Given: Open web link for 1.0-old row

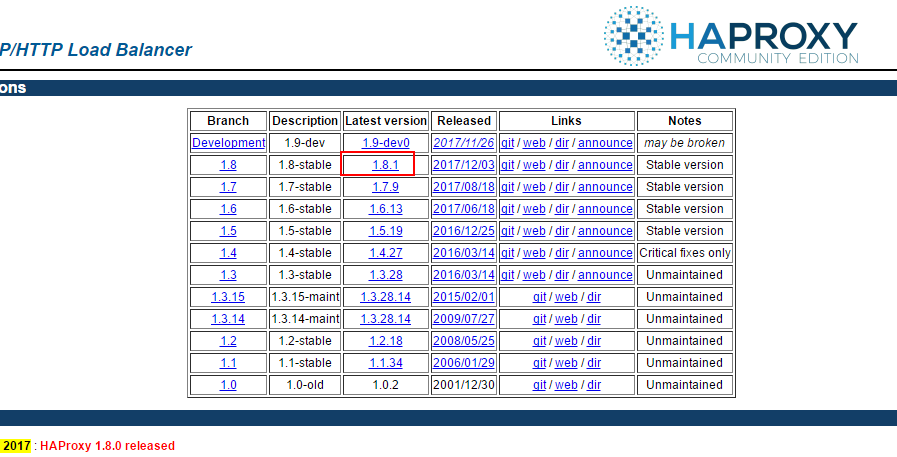Looking at the screenshot, I should pyautogui.click(x=566, y=385).
